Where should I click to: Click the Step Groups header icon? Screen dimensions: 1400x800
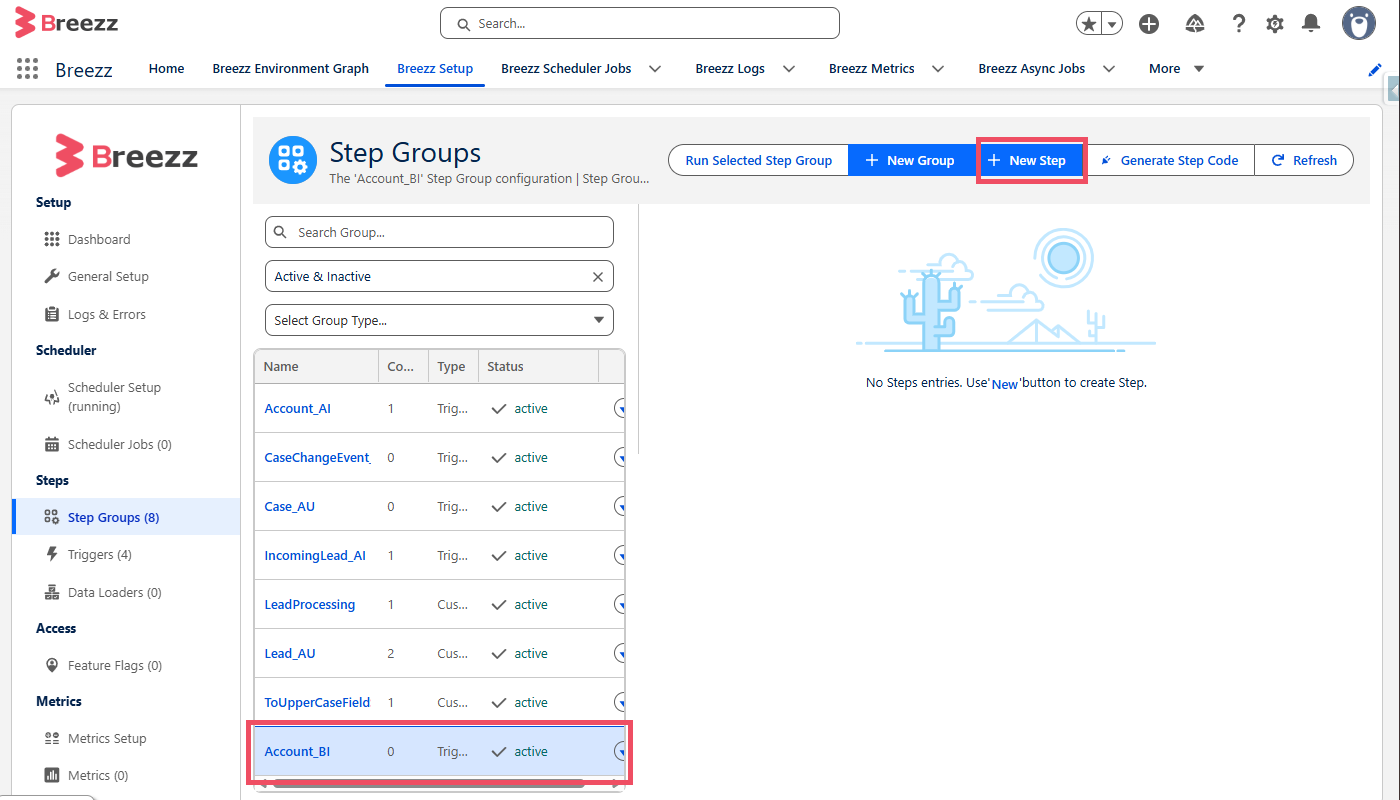pyautogui.click(x=293, y=160)
